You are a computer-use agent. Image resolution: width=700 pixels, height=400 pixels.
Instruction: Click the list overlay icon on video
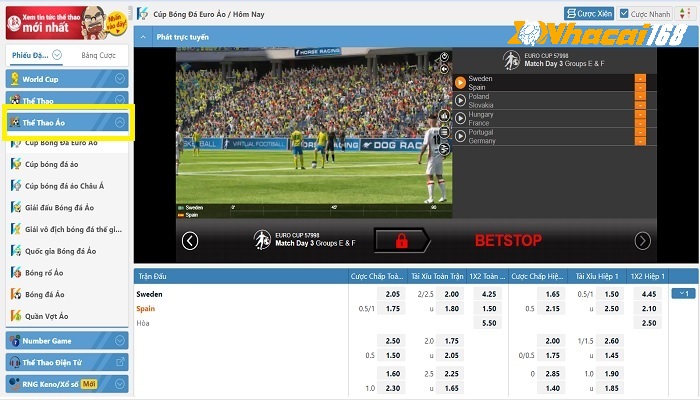point(444,132)
